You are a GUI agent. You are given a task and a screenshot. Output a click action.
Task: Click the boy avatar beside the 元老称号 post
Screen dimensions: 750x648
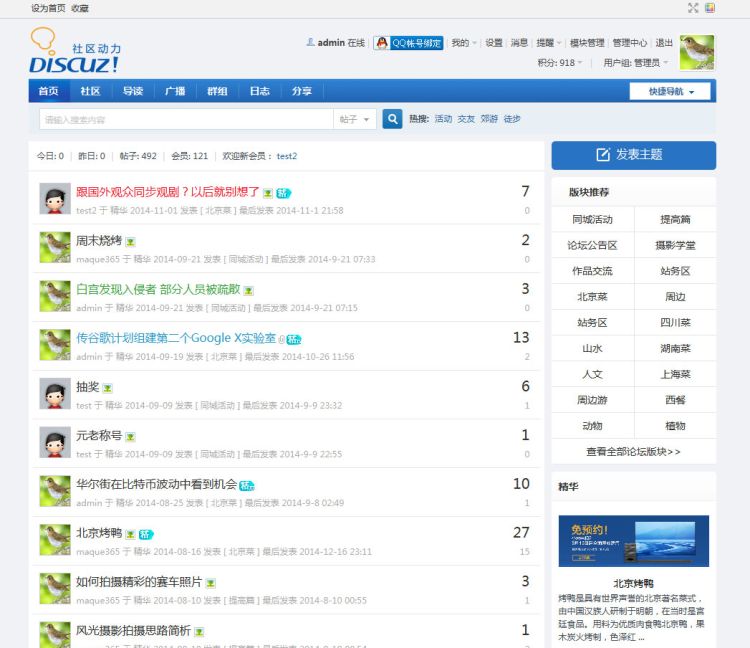point(55,442)
